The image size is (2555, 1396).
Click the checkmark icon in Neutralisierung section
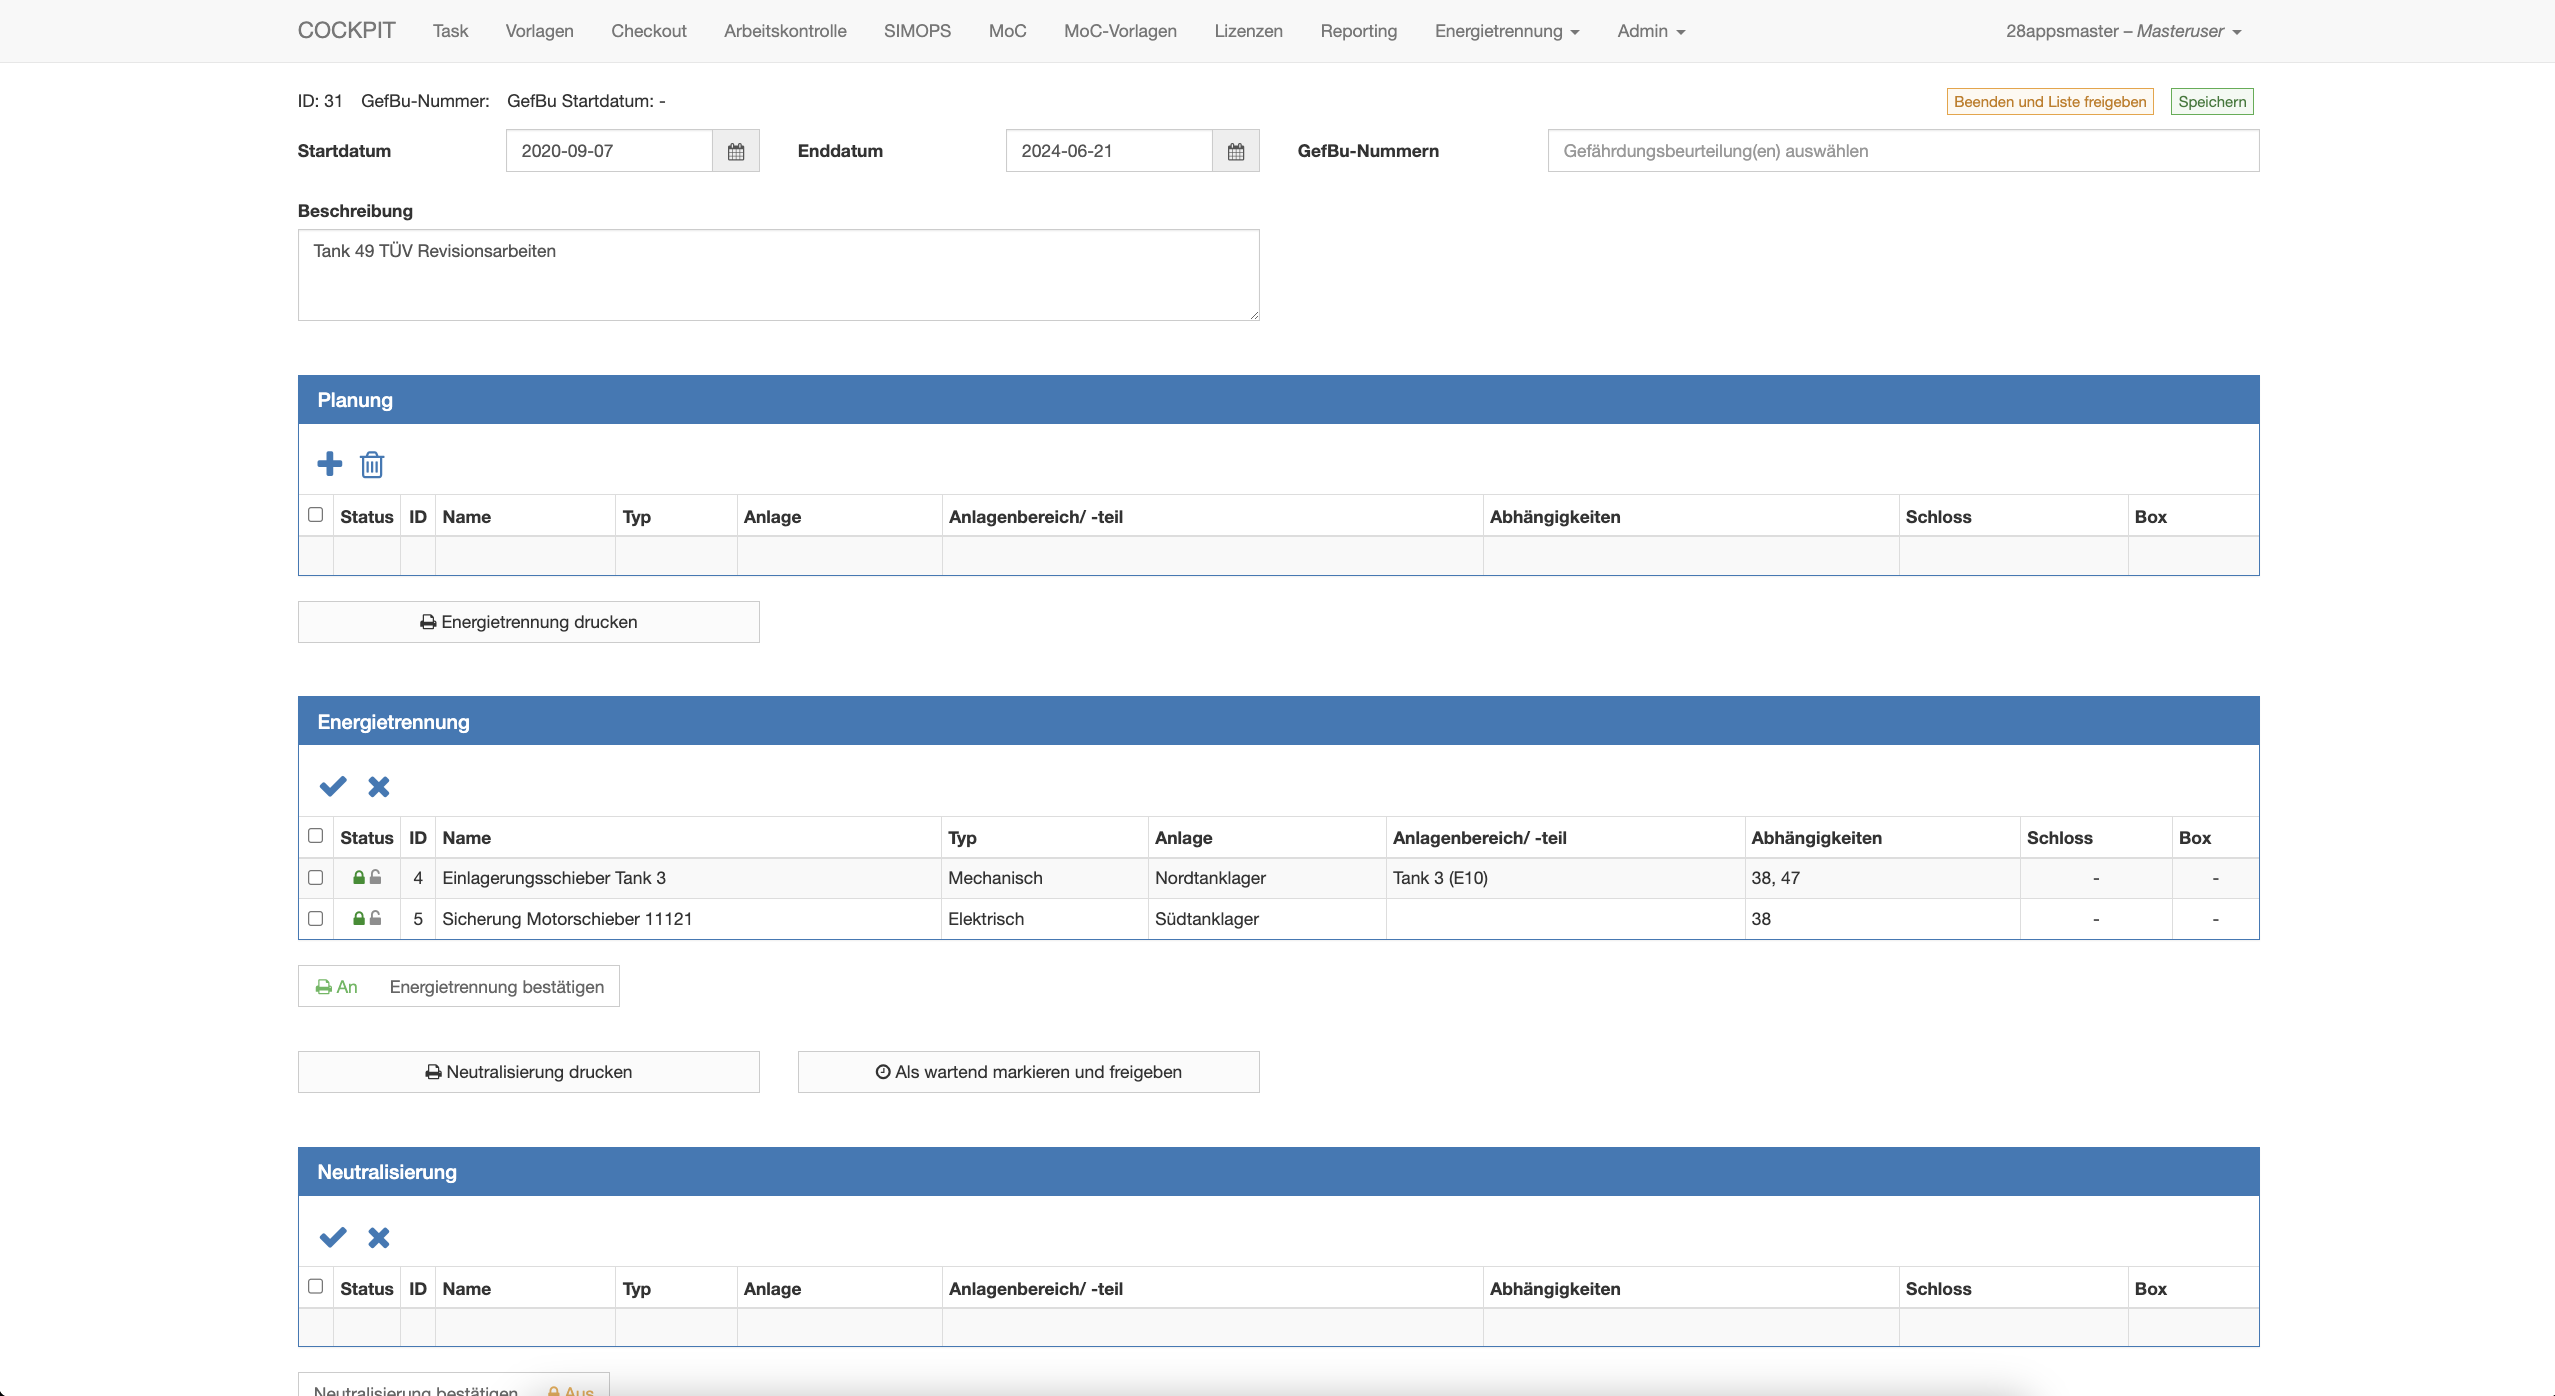(x=332, y=1238)
